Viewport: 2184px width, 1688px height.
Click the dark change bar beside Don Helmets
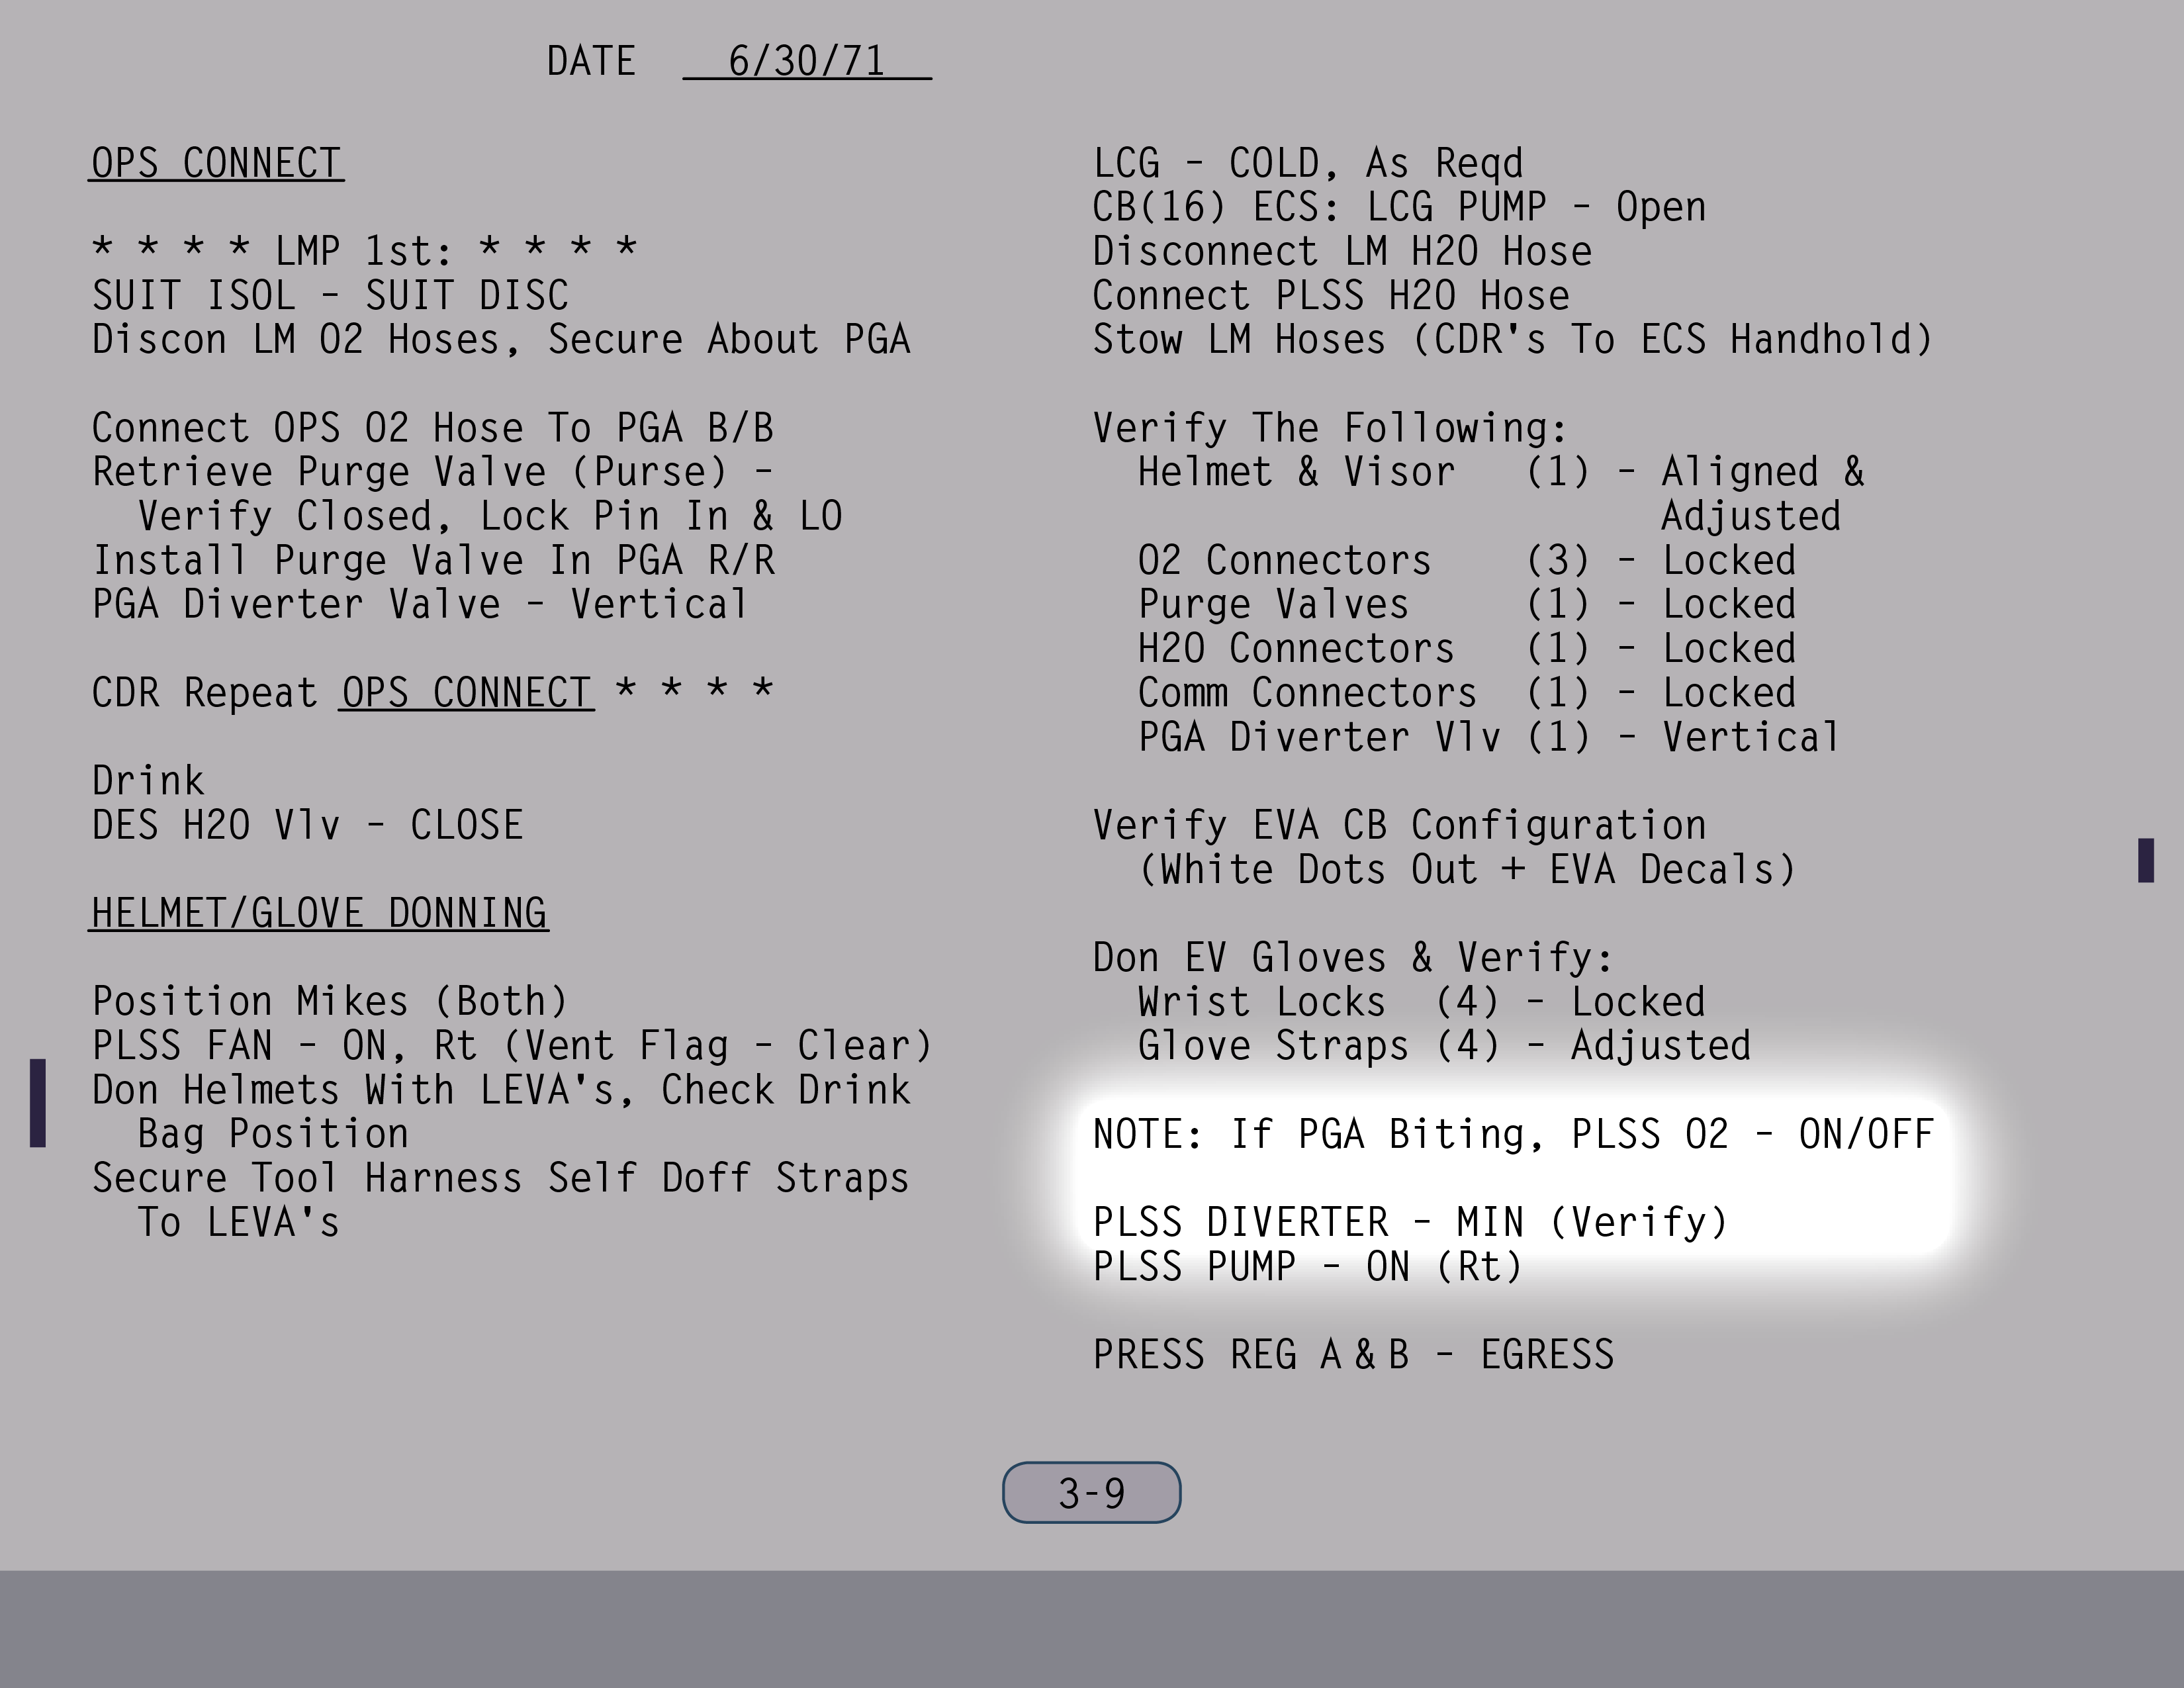(x=38, y=1103)
